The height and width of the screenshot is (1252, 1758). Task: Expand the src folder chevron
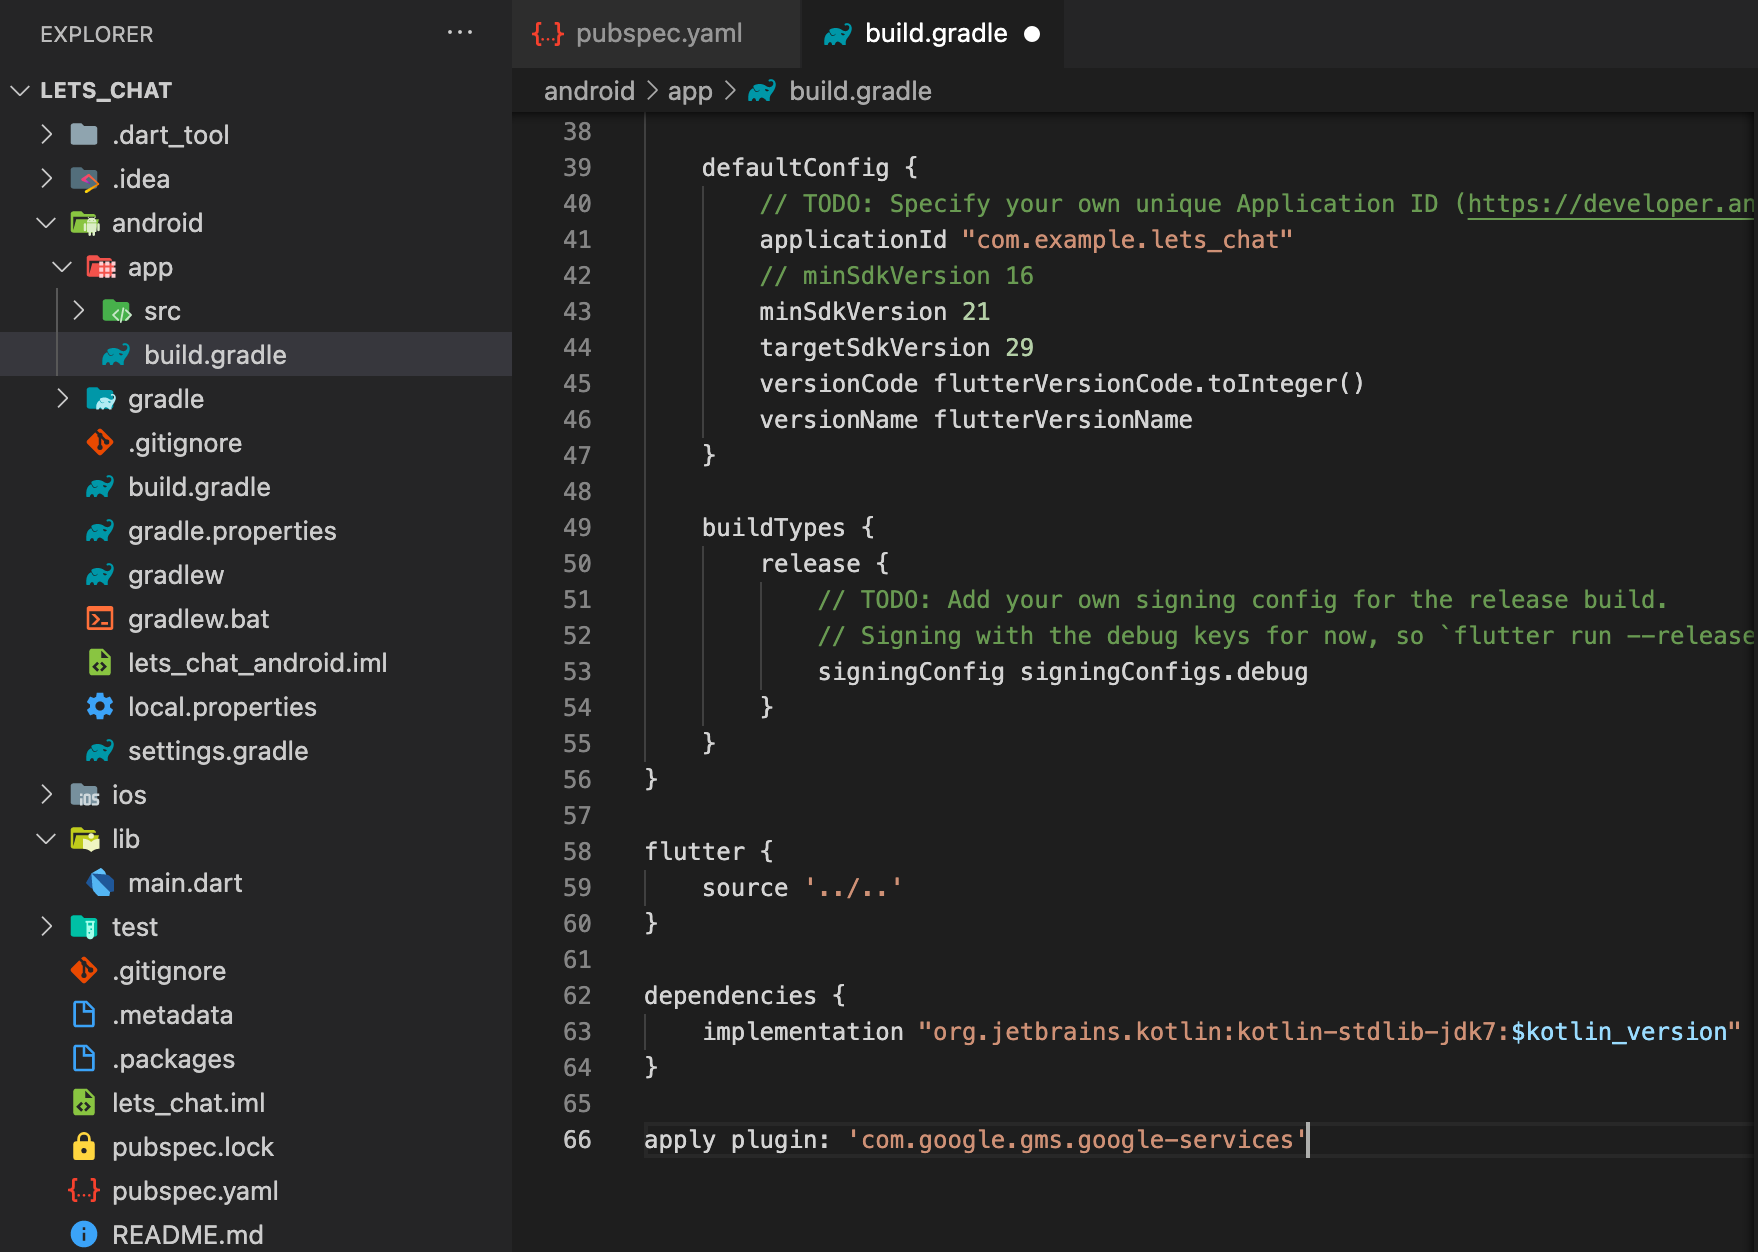tap(78, 310)
